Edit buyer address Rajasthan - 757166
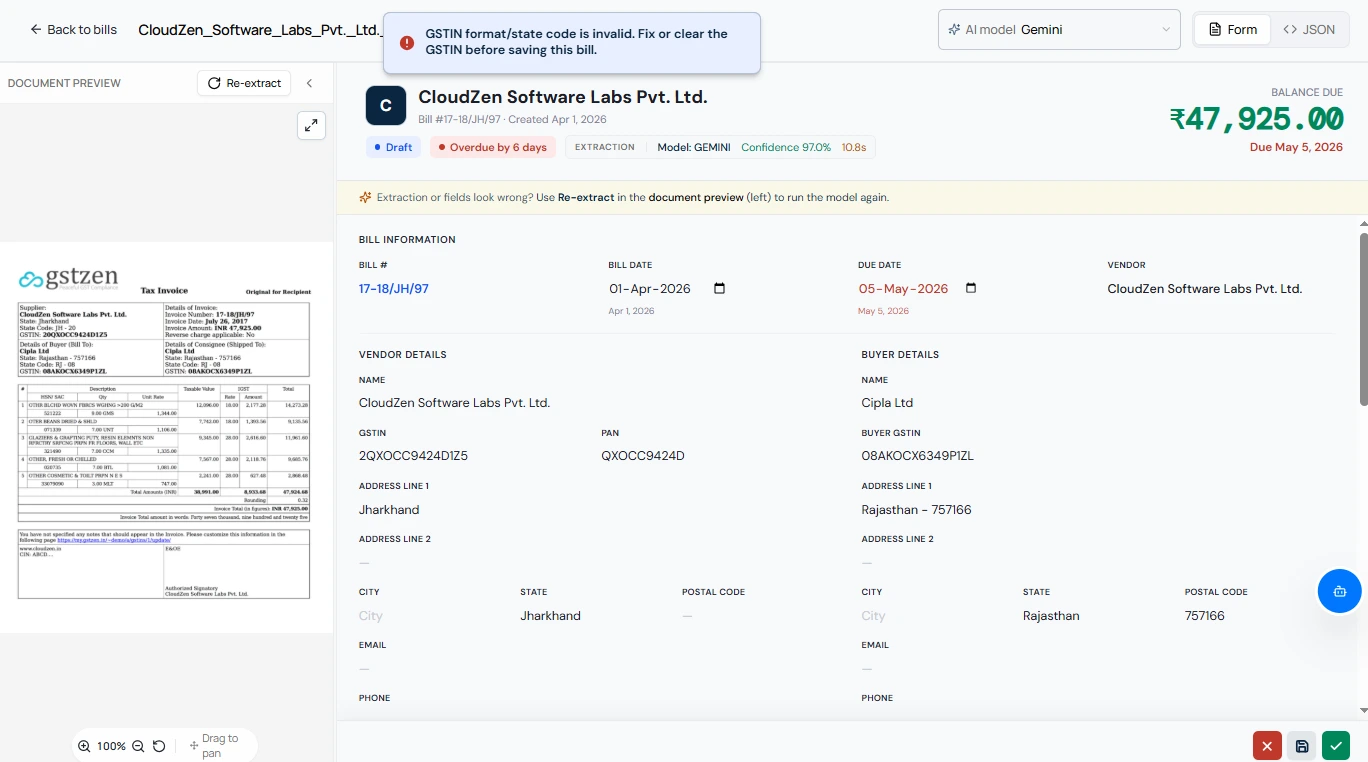 click(916, 510)
